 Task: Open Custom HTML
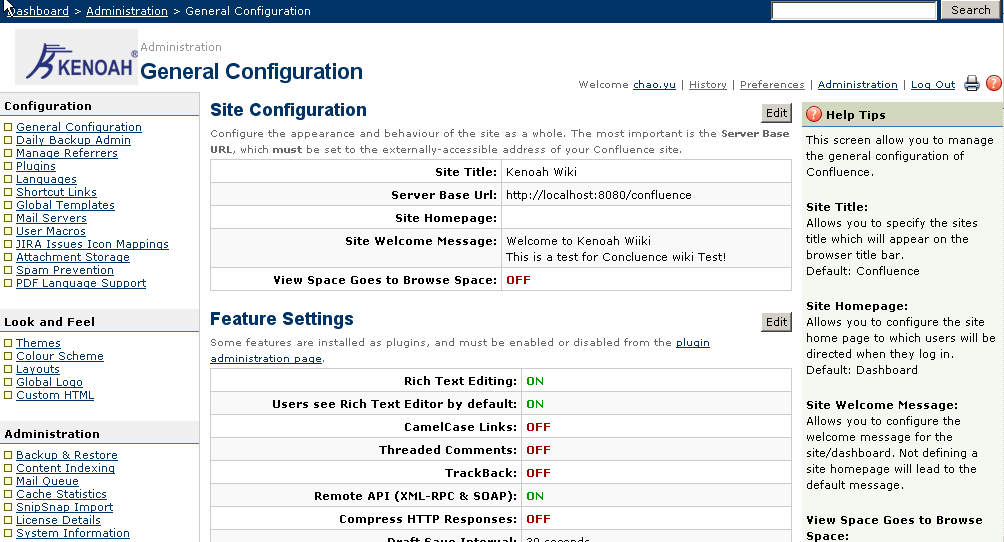tap(55, 395)
